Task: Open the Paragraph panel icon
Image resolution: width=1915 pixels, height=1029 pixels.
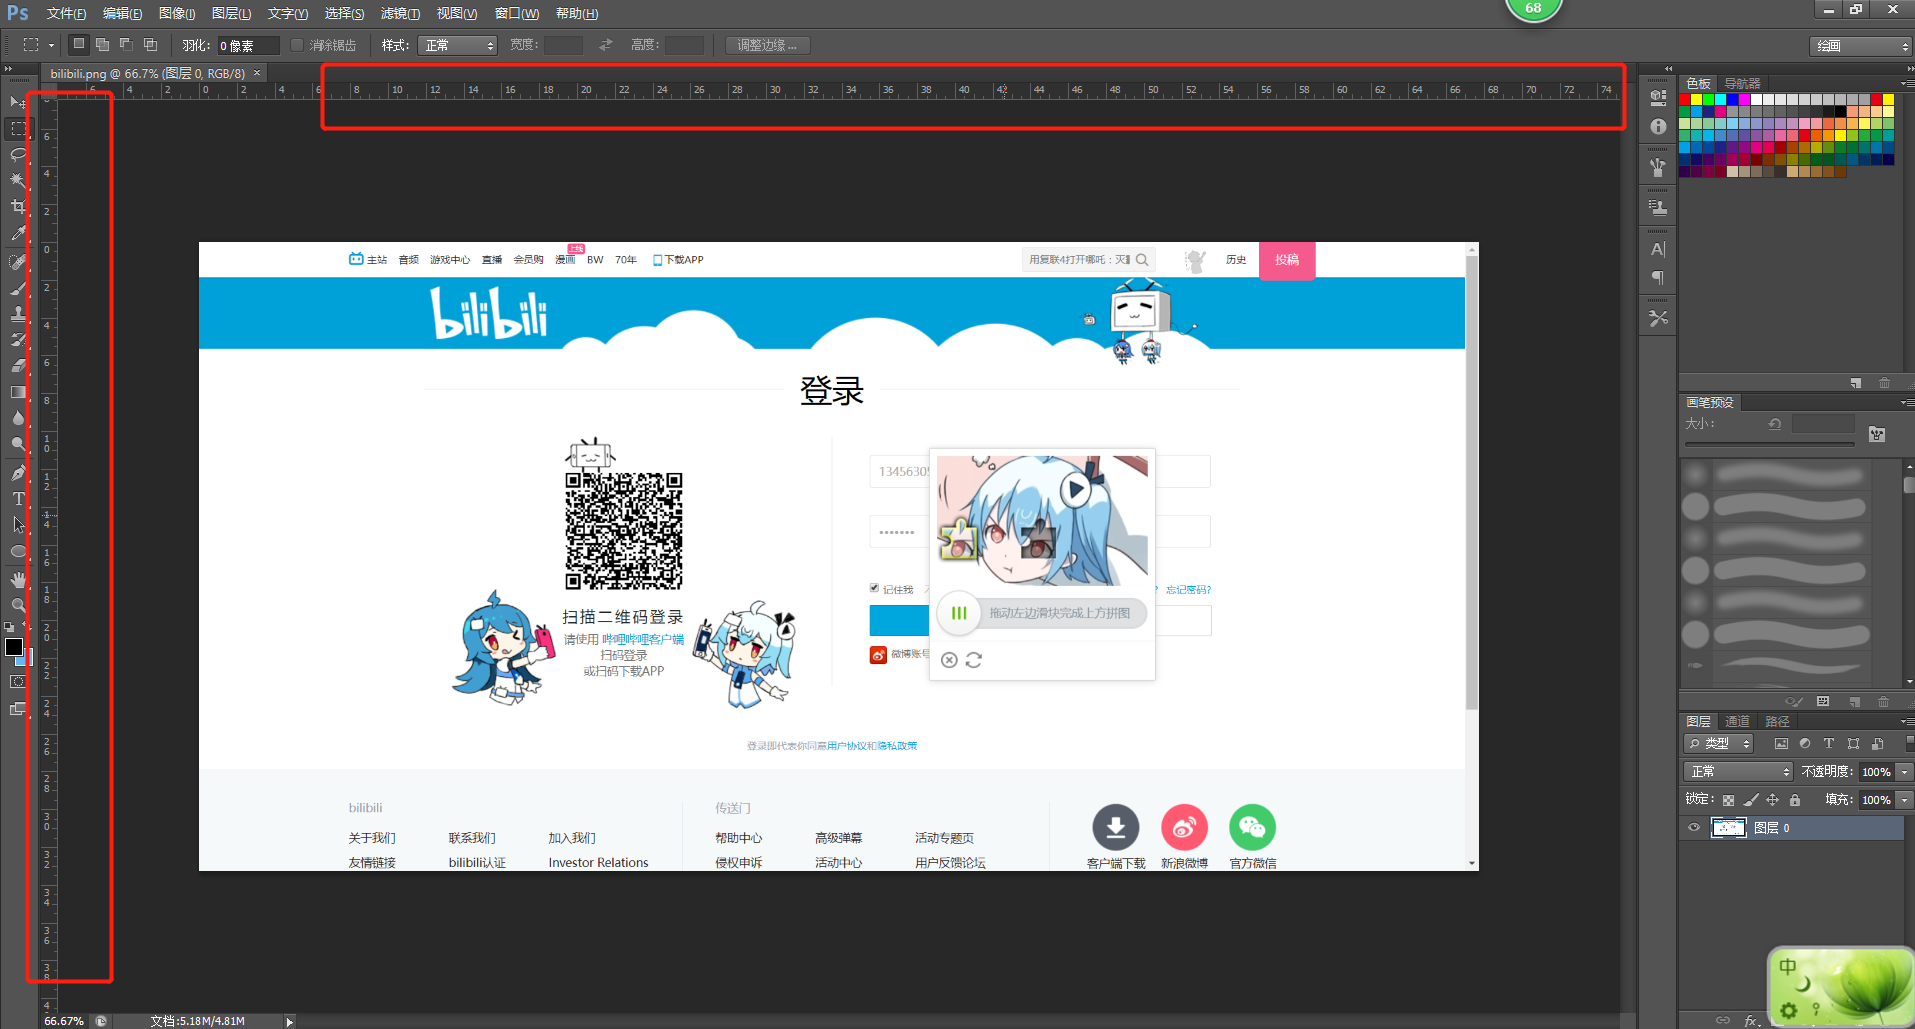Action: (1658, 278)
